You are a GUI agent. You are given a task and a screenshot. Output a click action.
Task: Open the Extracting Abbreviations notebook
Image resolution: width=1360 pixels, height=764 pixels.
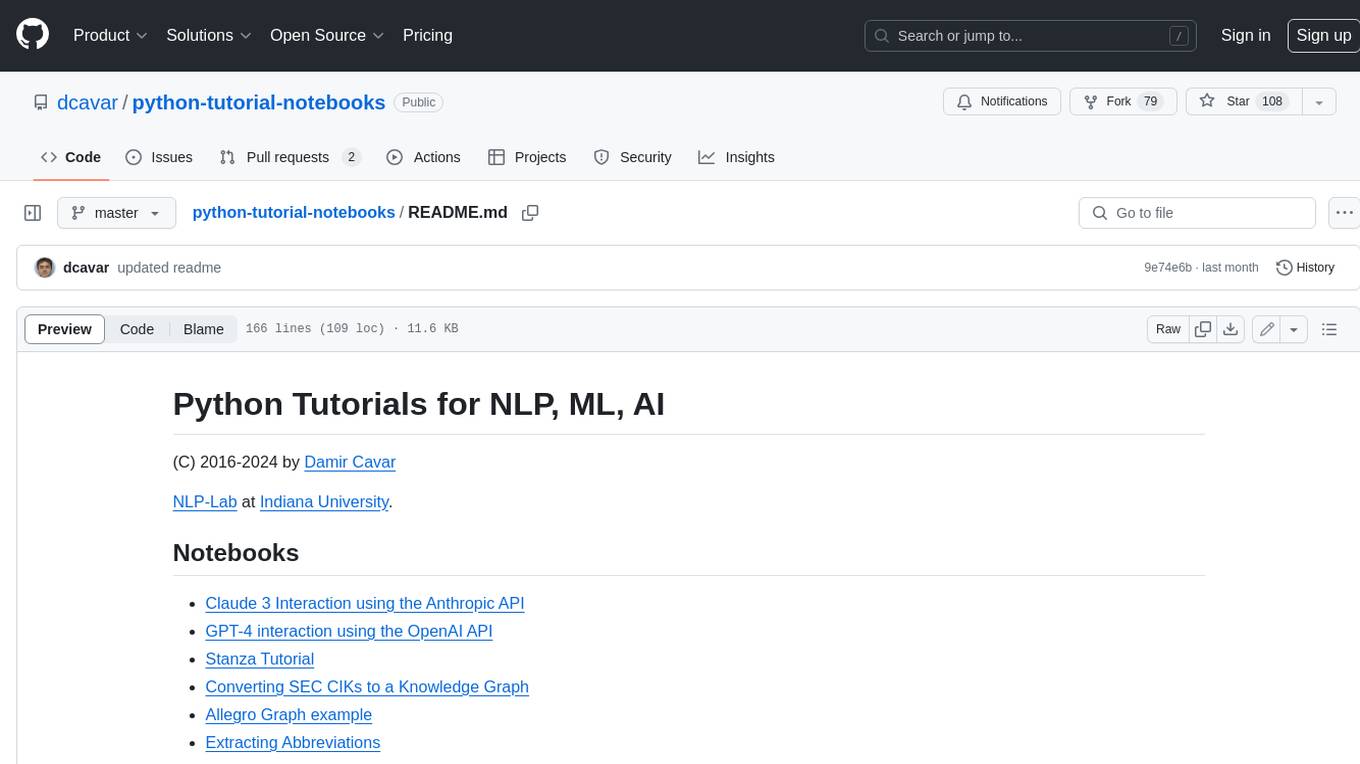(x=293, y=742)
